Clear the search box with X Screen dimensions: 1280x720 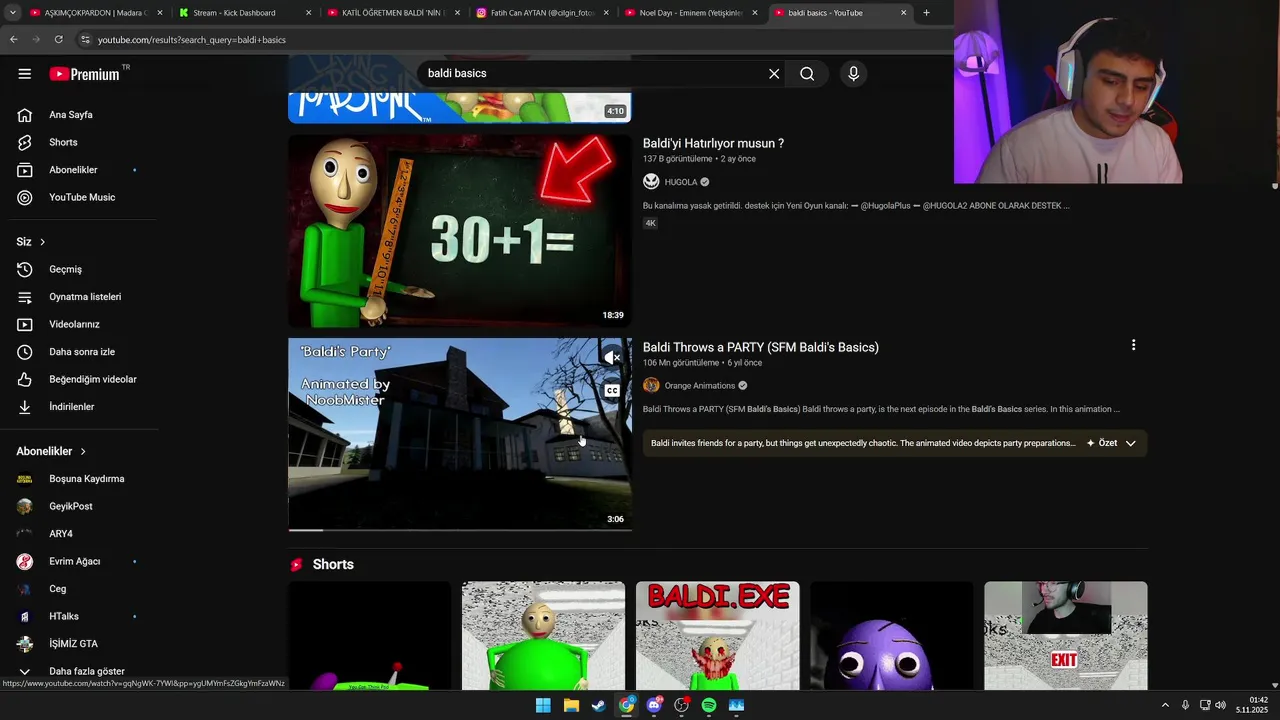pos(774,74)
